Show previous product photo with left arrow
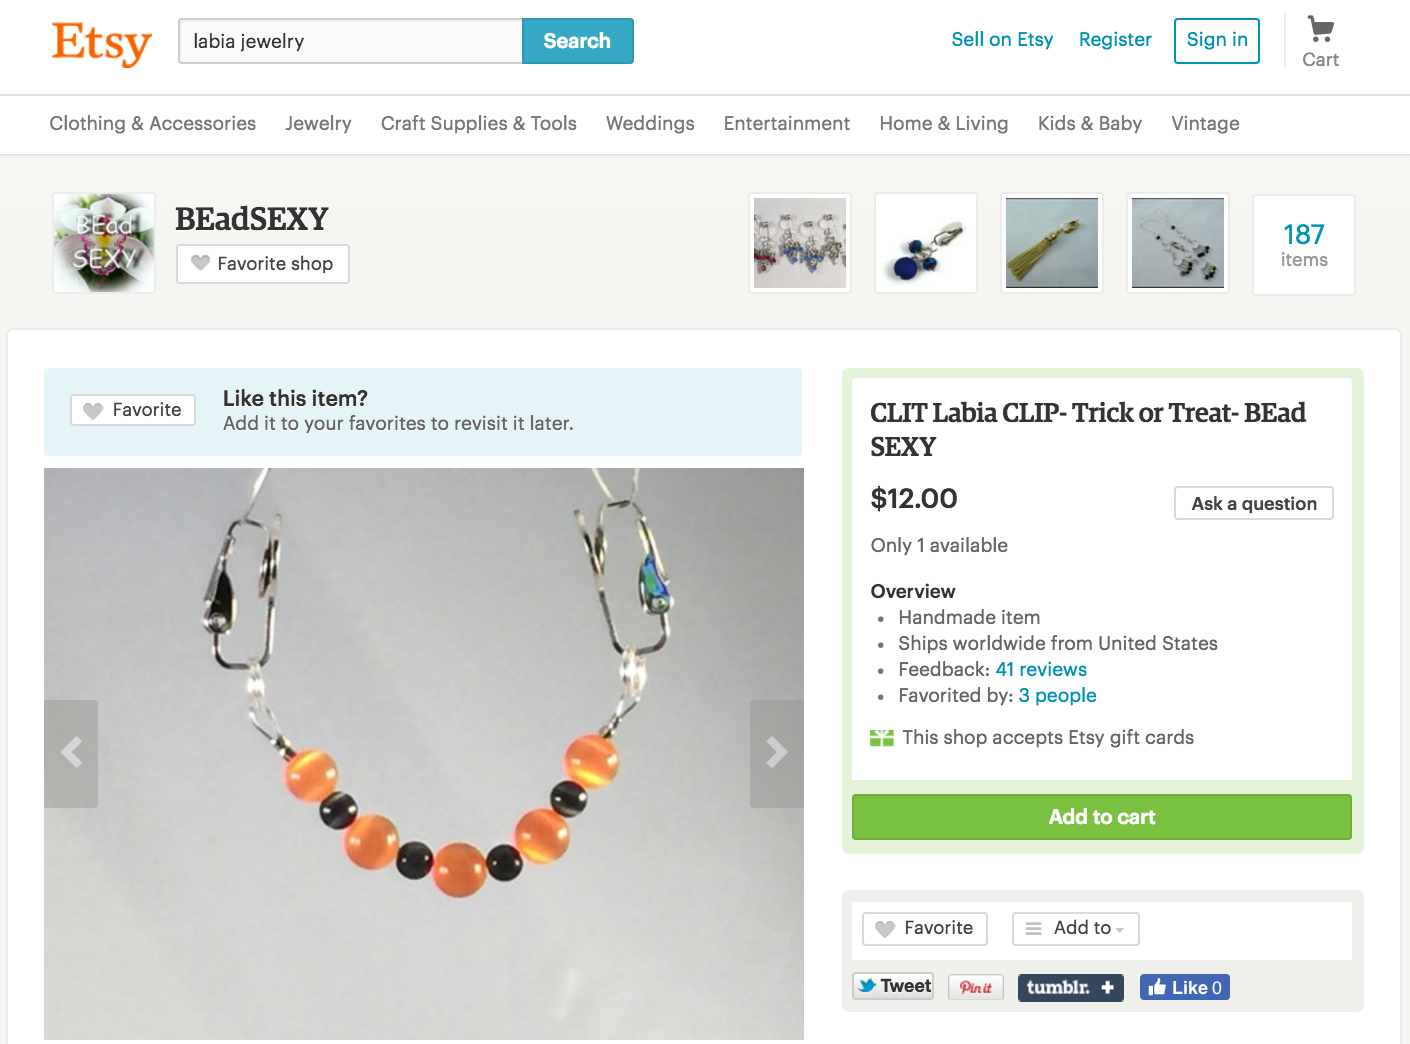The image size is (1410, 1044). point(71,753)
